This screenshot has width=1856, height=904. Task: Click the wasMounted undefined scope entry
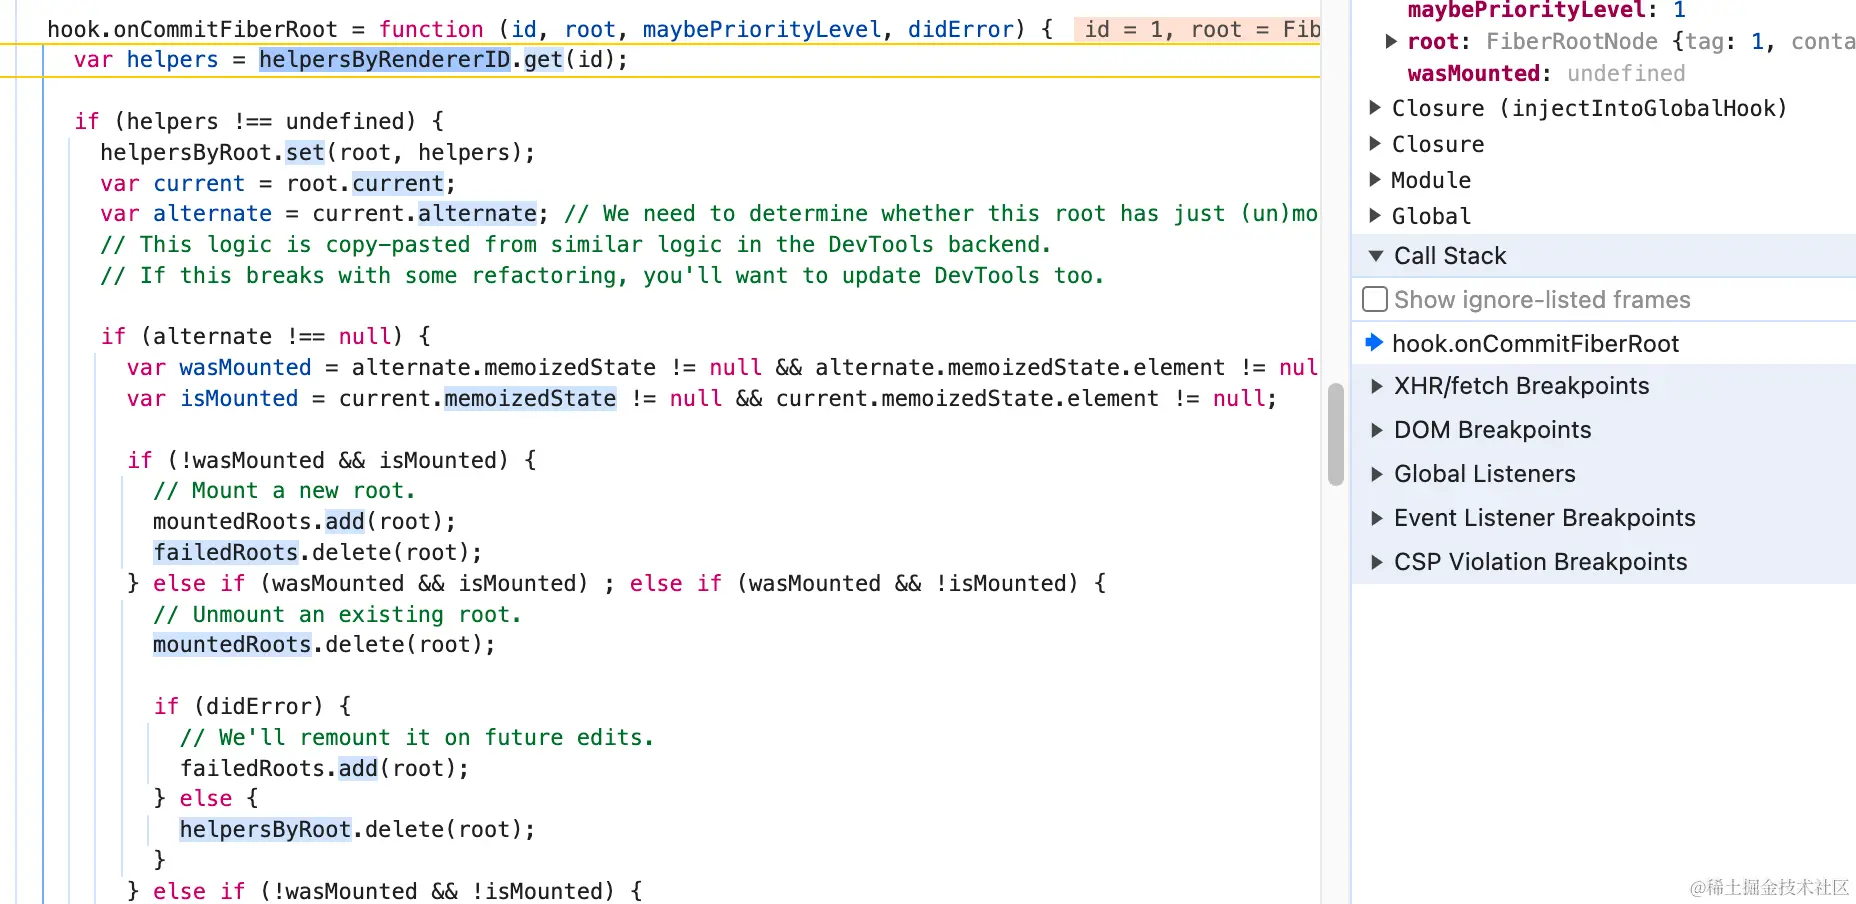tap(1546, 74)
